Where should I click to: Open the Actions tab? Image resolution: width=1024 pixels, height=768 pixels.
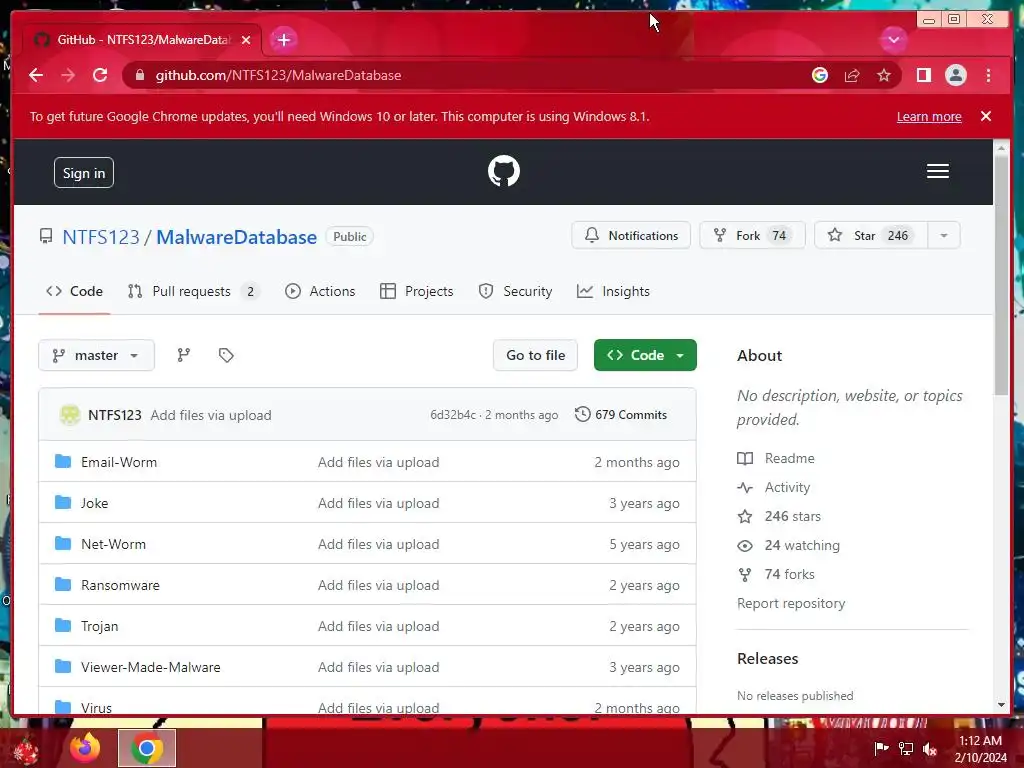tap(320, 291)
